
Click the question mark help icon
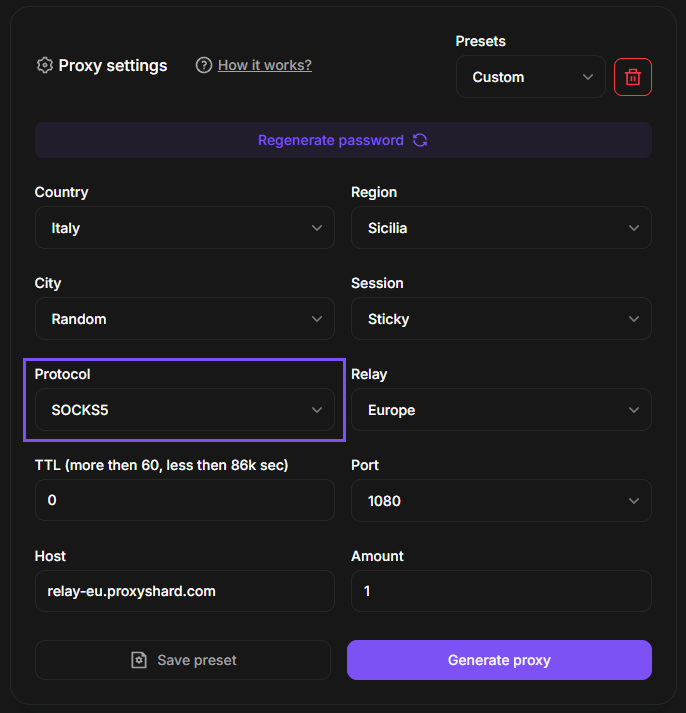point(204,65)
